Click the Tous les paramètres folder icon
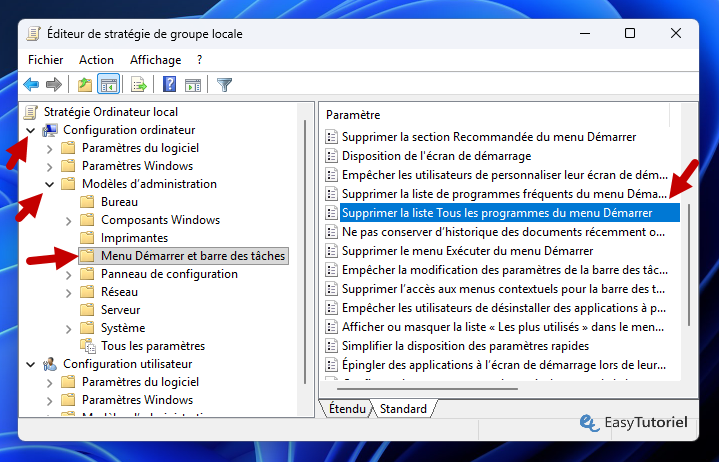Image resolution: width=719 pixels, height=462 pixels. [x=88, y=346]
